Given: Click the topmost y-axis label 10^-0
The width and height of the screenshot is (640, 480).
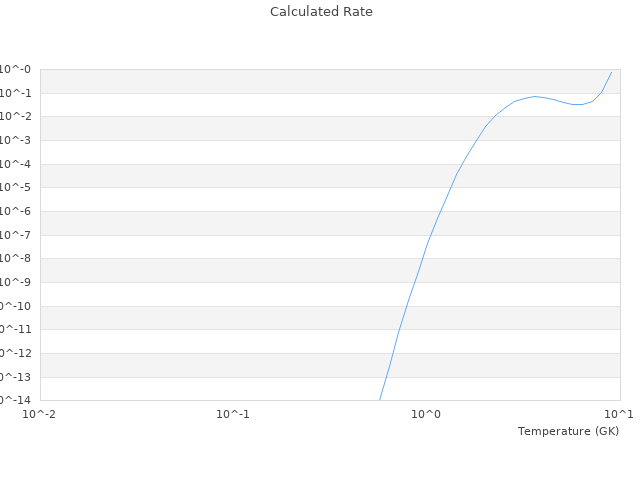Looking at the screenshot, I should pyautogui.click(x=16, y=70).
